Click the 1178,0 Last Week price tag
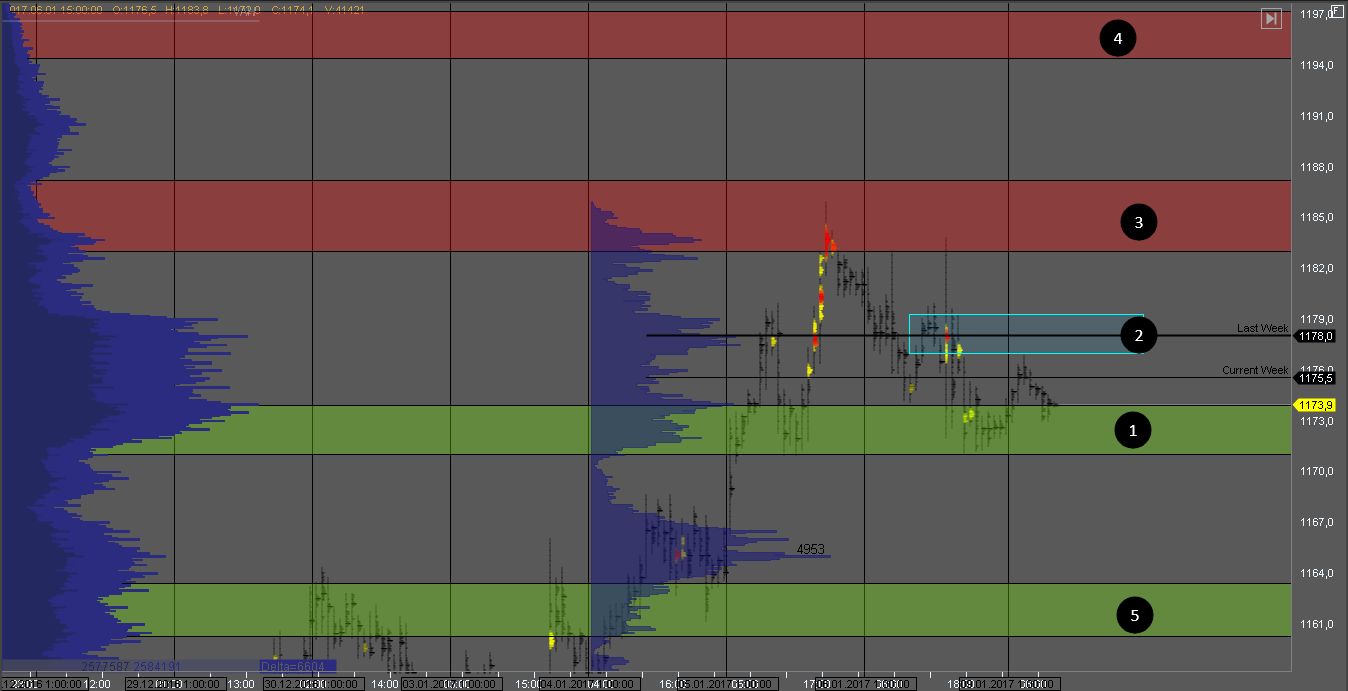 (x=1315, y=337)
